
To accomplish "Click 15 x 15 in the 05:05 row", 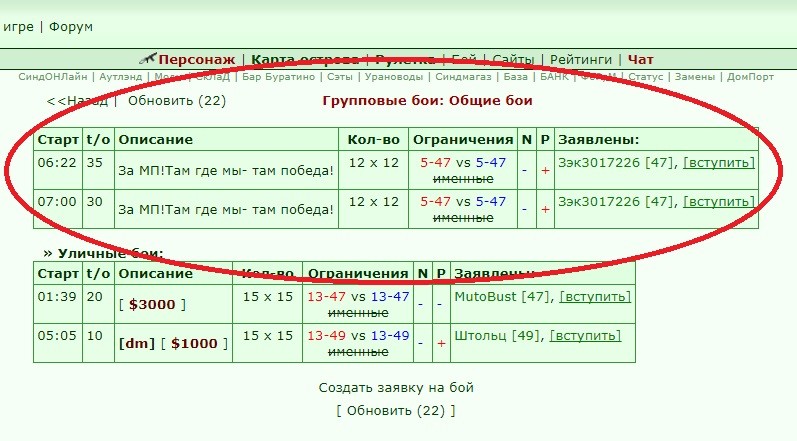I will point(268,336).
